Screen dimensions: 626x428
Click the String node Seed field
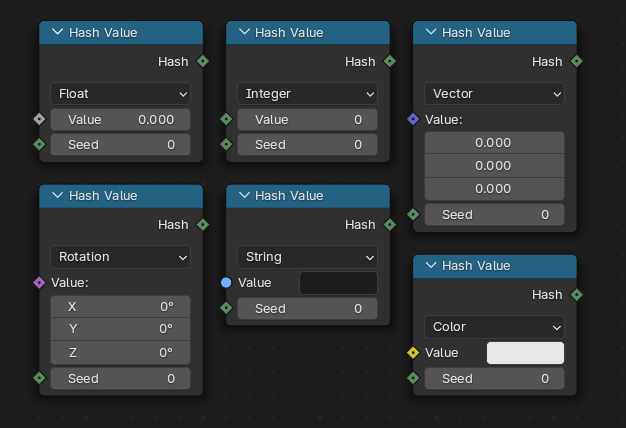tap(307, 309)
